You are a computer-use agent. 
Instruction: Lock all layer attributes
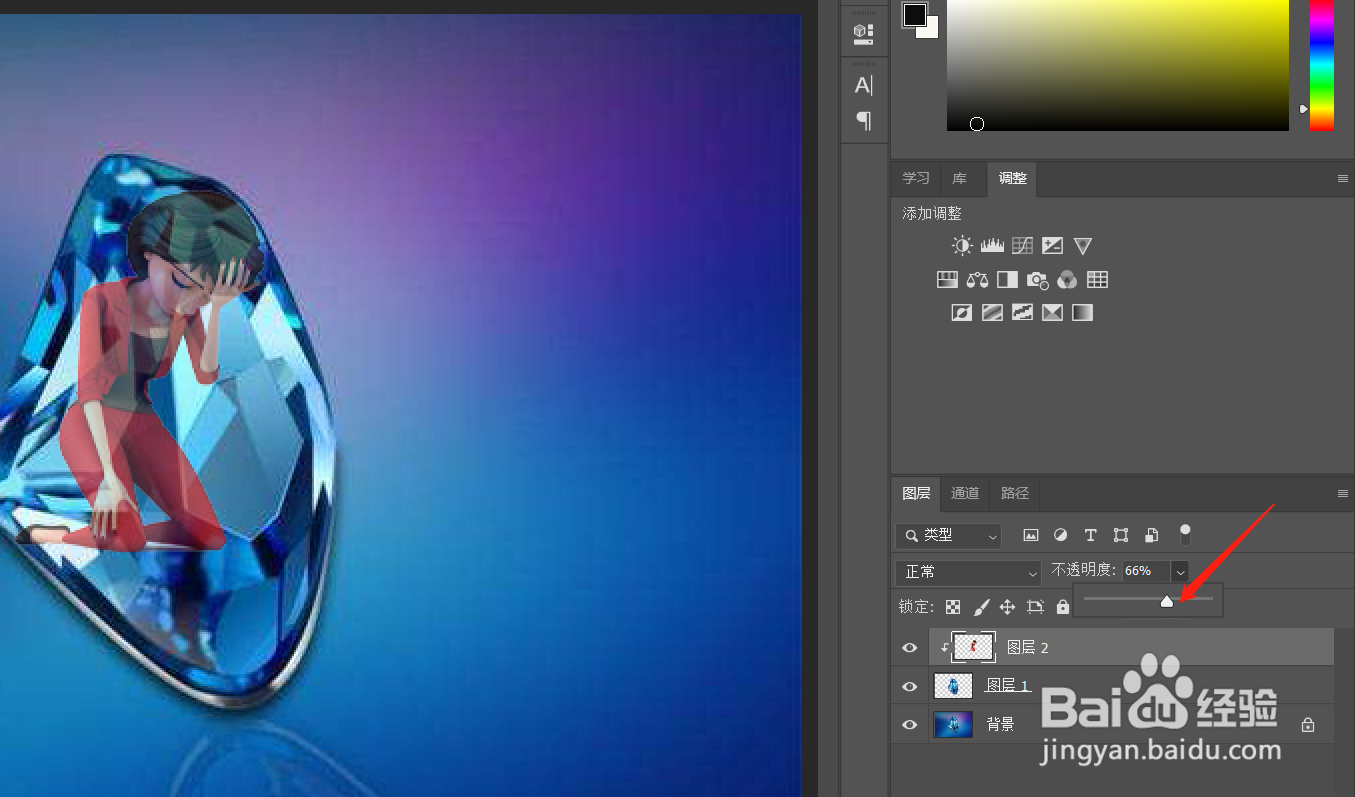(x=1063, y=607)
